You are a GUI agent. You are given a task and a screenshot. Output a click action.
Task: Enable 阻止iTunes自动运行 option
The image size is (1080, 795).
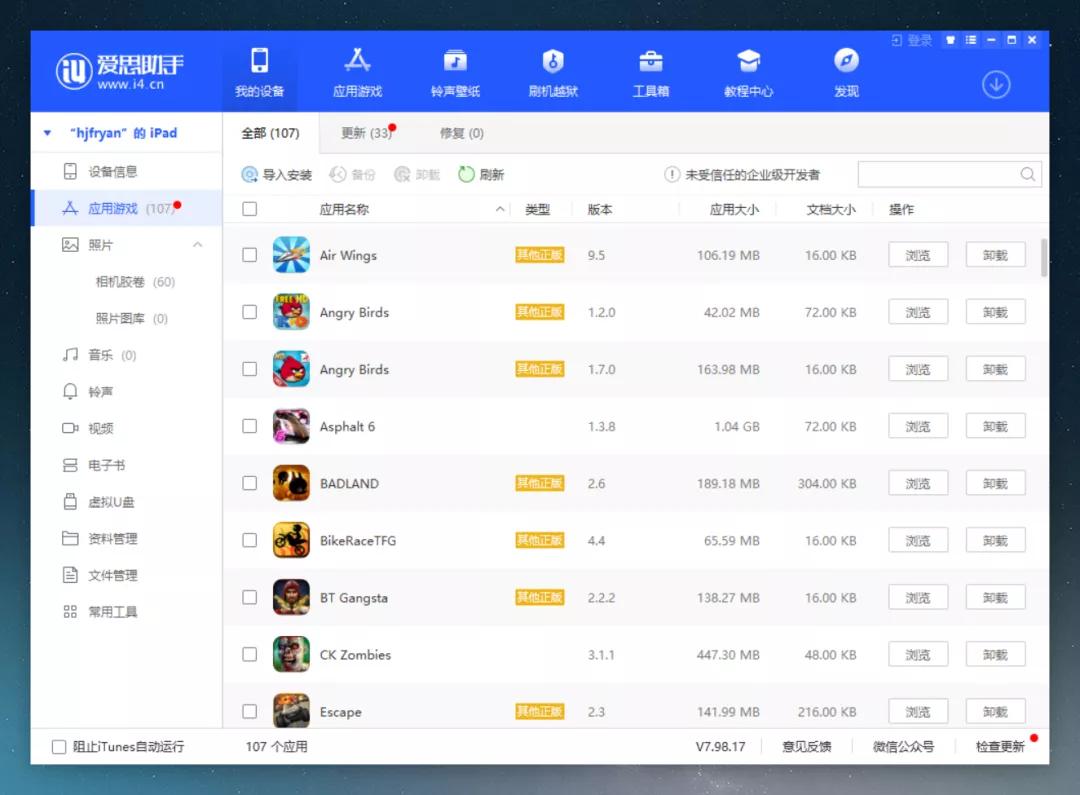click(58, 745)
